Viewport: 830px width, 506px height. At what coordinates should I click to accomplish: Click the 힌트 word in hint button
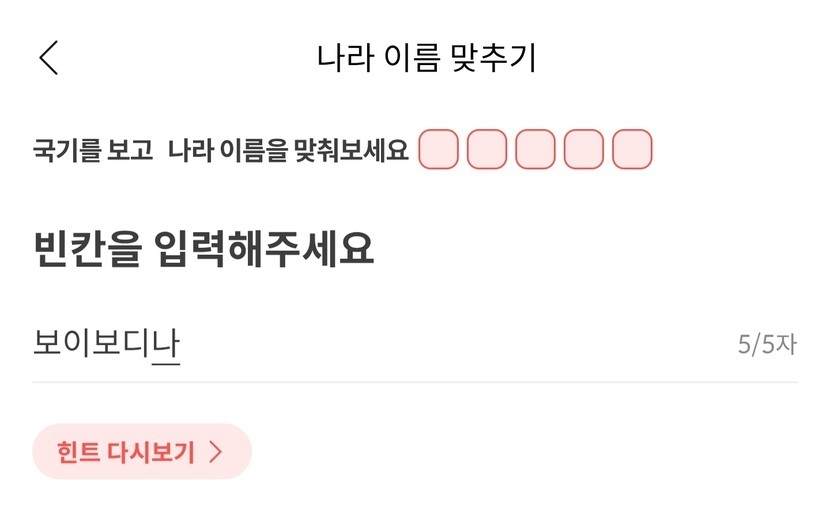pyautogui.click(x=79, y=452)
